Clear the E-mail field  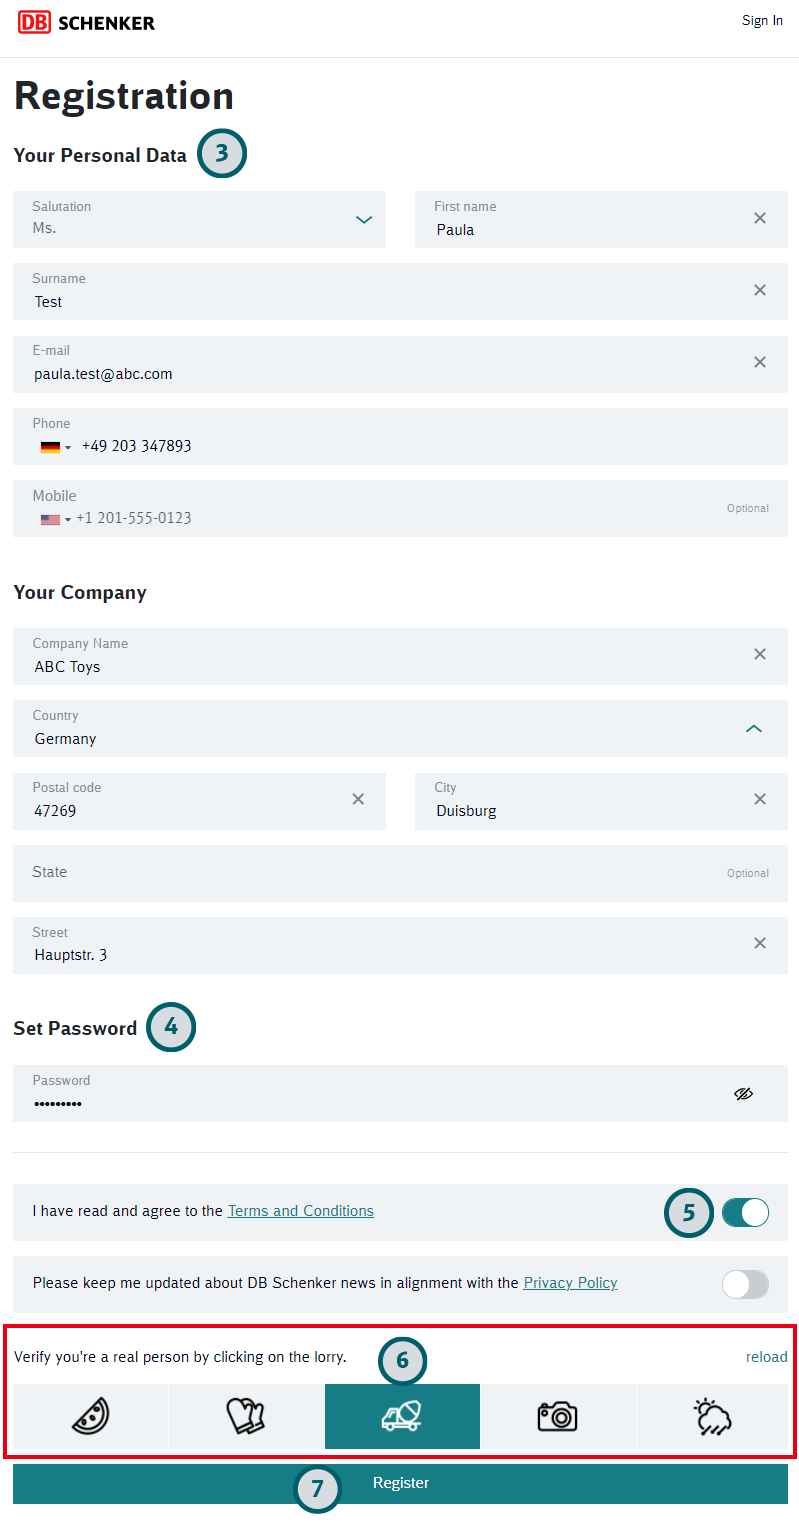(x=760, y=362)
